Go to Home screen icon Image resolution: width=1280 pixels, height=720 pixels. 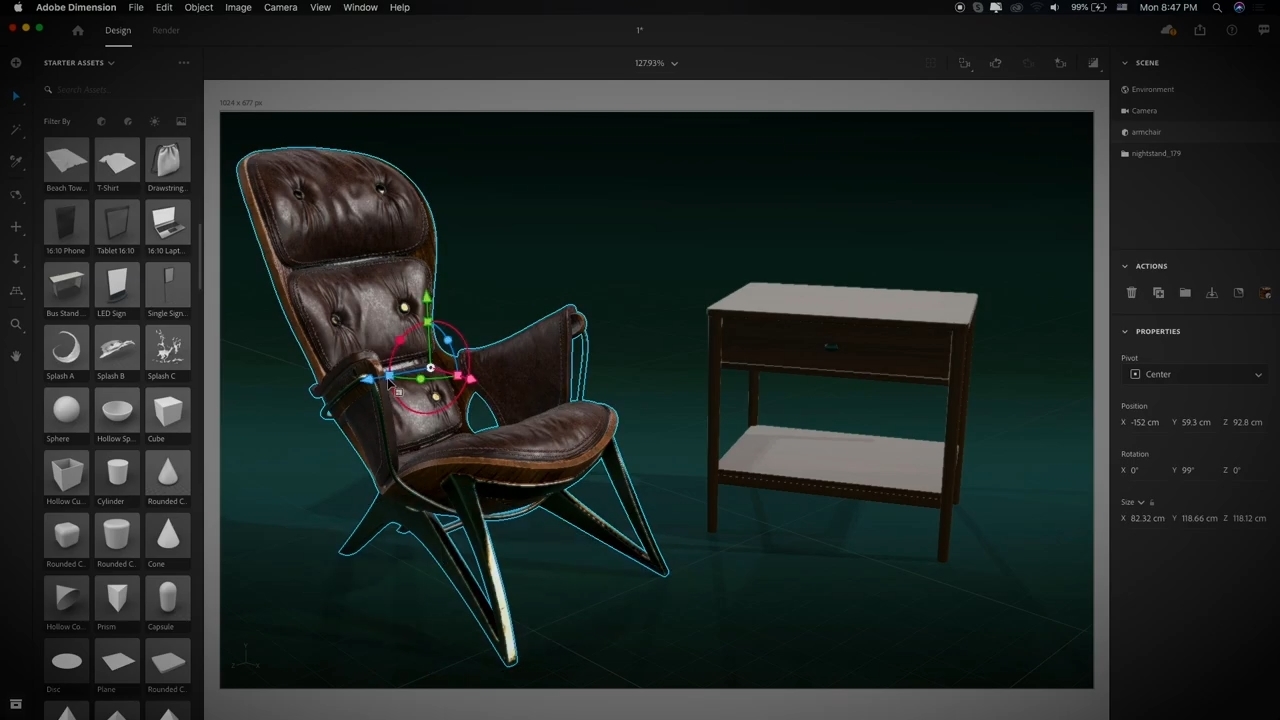(x=78, y=30)
